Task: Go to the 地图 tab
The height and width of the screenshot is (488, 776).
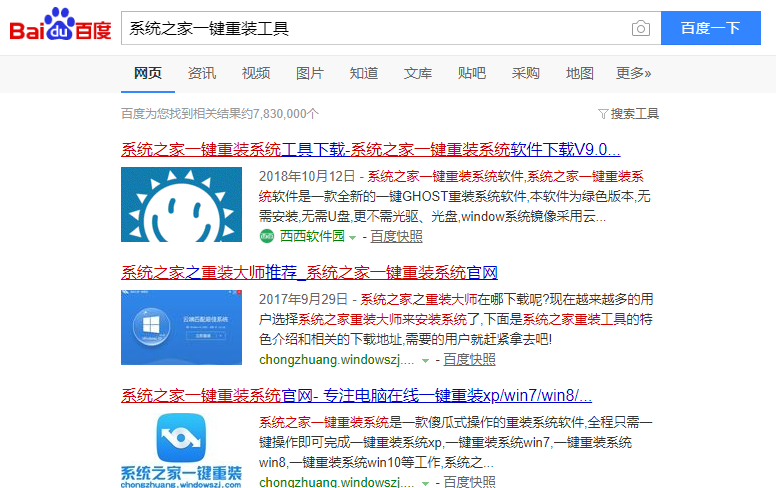Action: [x=579, y=73]
